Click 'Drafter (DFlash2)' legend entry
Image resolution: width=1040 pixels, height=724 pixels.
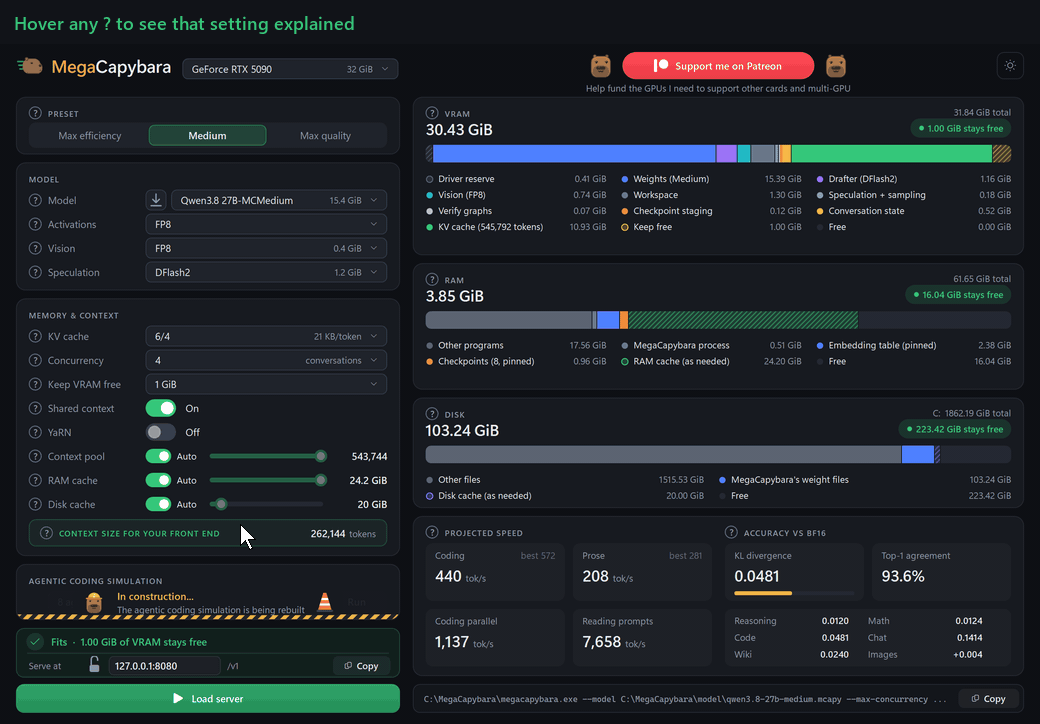[x=913, y=179]
